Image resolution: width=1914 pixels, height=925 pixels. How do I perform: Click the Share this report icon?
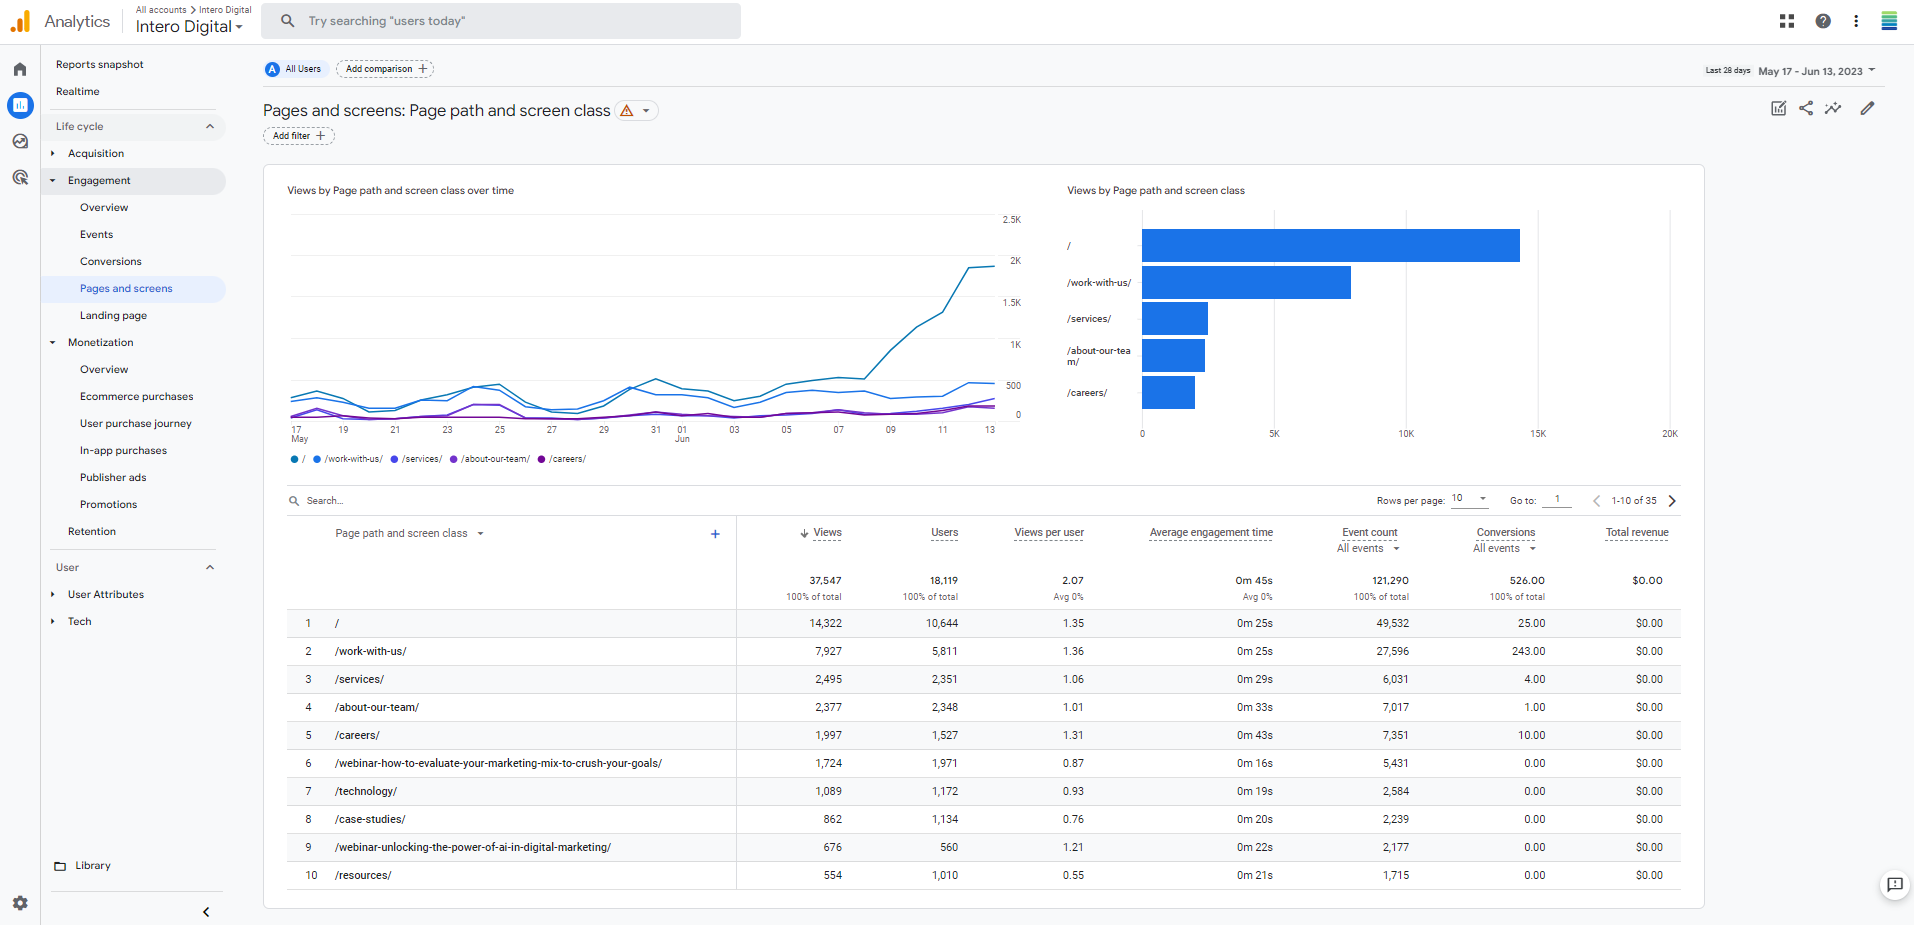pos(1806,108)
